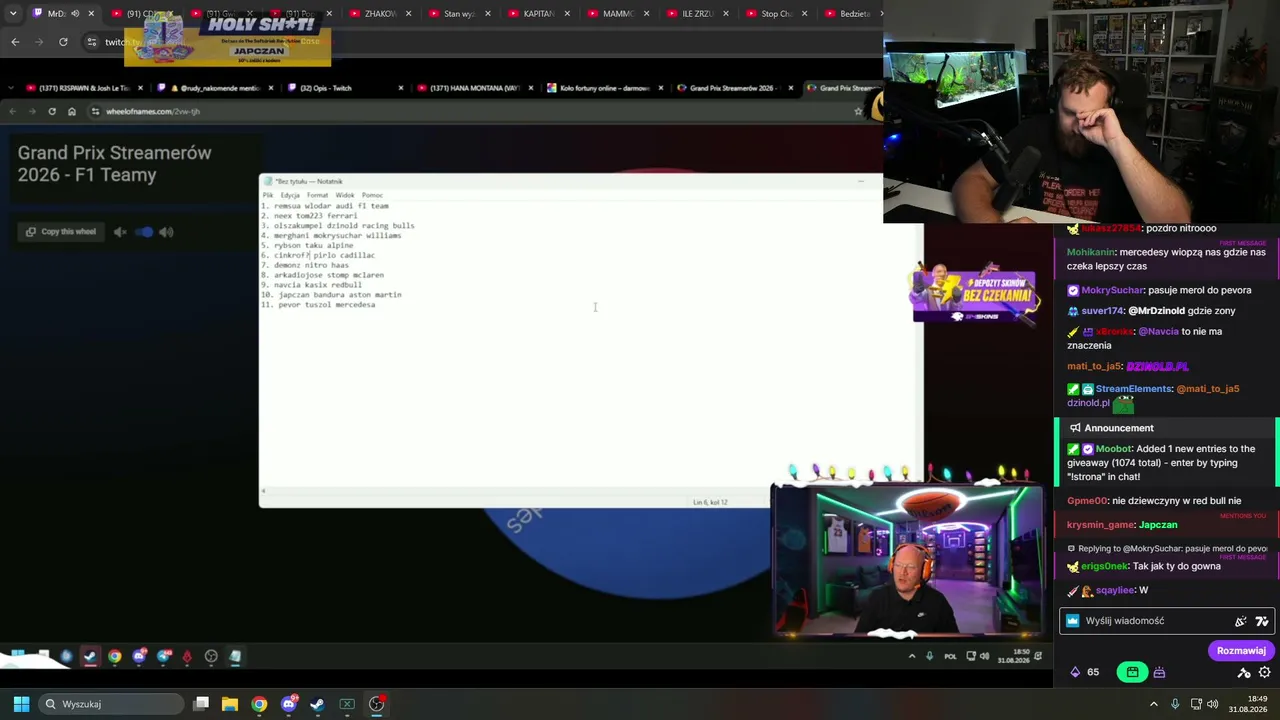The image size is (1280, 720).
Task: Click the muted speaker icon beside the wheel volume slider
Action: (x=120, y=232)
